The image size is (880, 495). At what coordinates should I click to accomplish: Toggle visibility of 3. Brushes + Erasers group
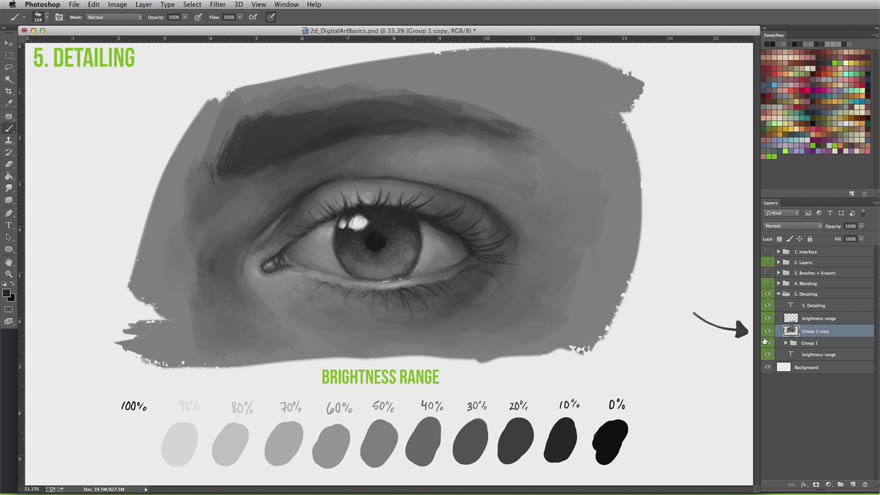[767, 273]
